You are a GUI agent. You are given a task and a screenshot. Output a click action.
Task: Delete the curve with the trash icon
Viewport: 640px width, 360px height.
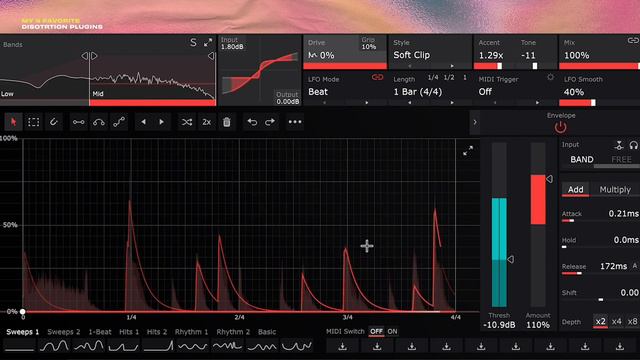pos(227,122)
